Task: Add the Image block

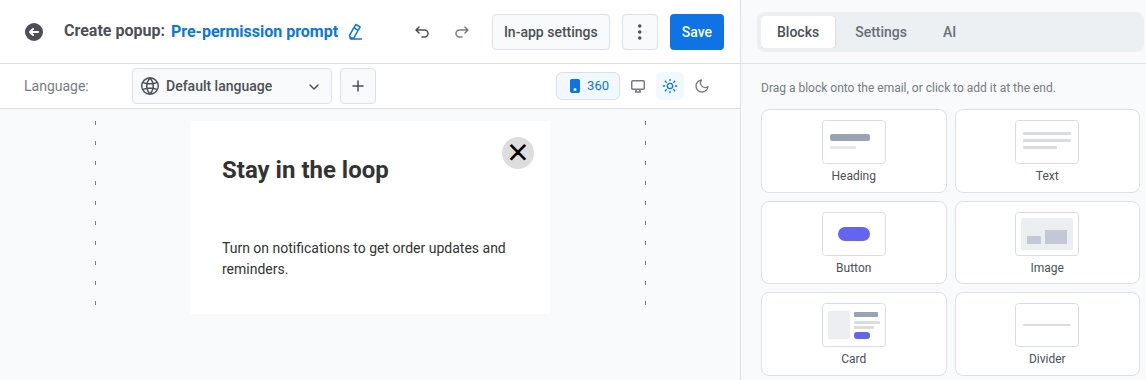Action: pos(1047,243)
